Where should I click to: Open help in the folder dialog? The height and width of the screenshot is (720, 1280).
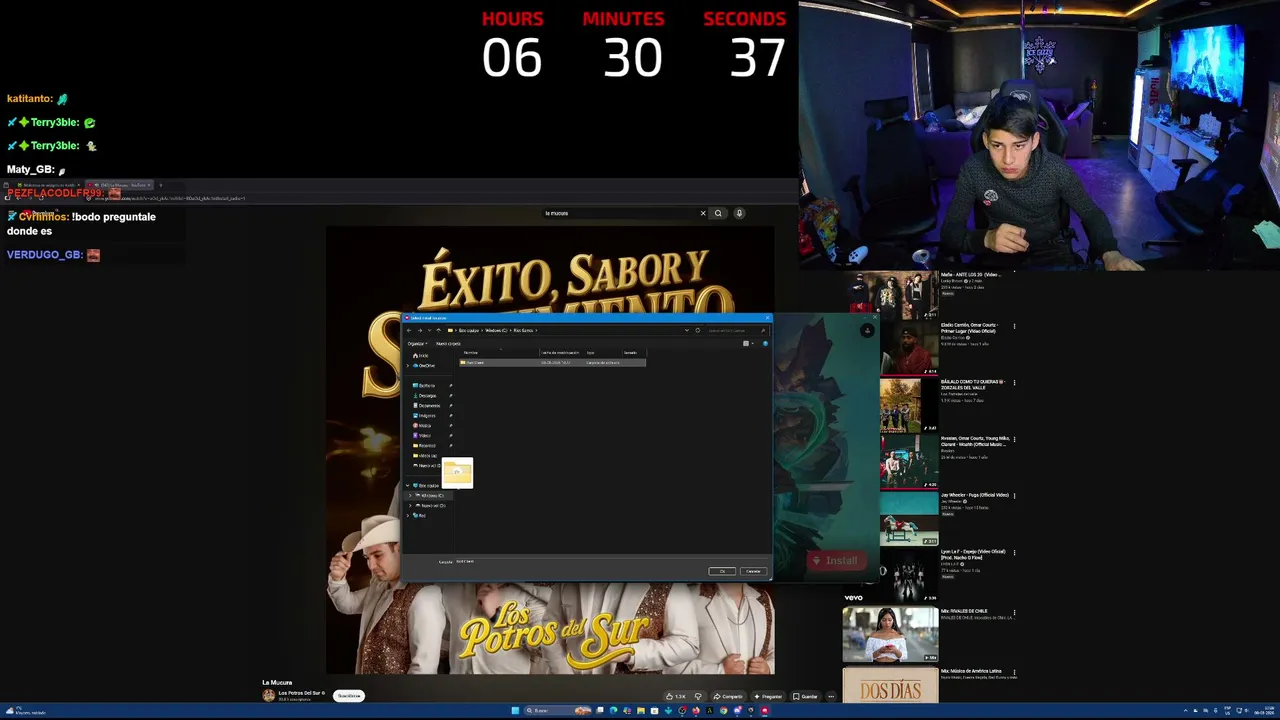pyautogui.click(x=765, y=343)
